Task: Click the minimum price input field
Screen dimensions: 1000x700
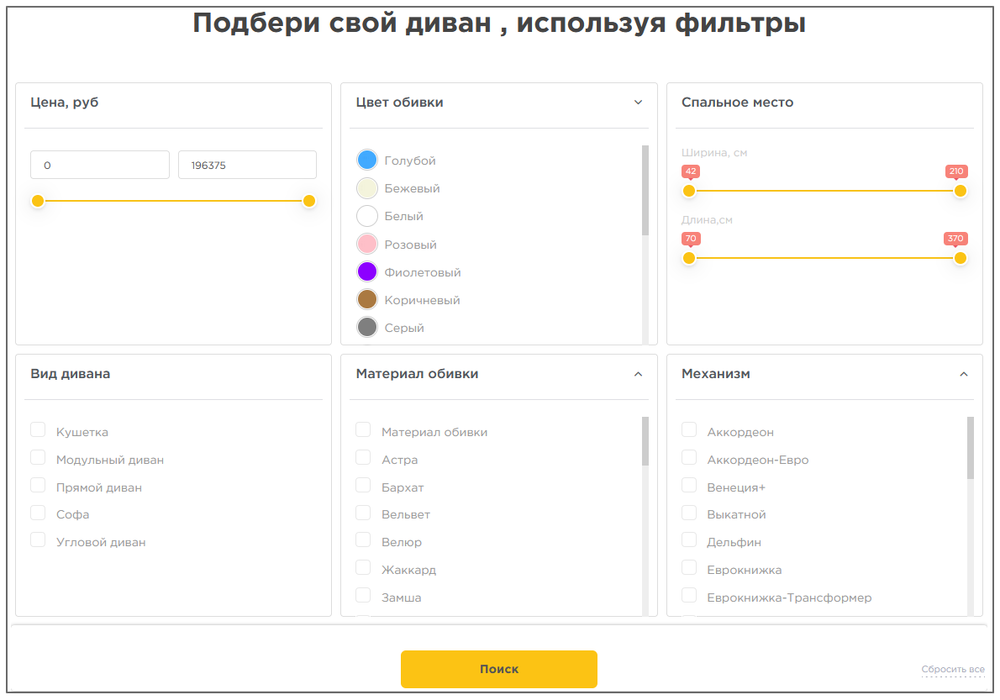Action: [99, 164]
